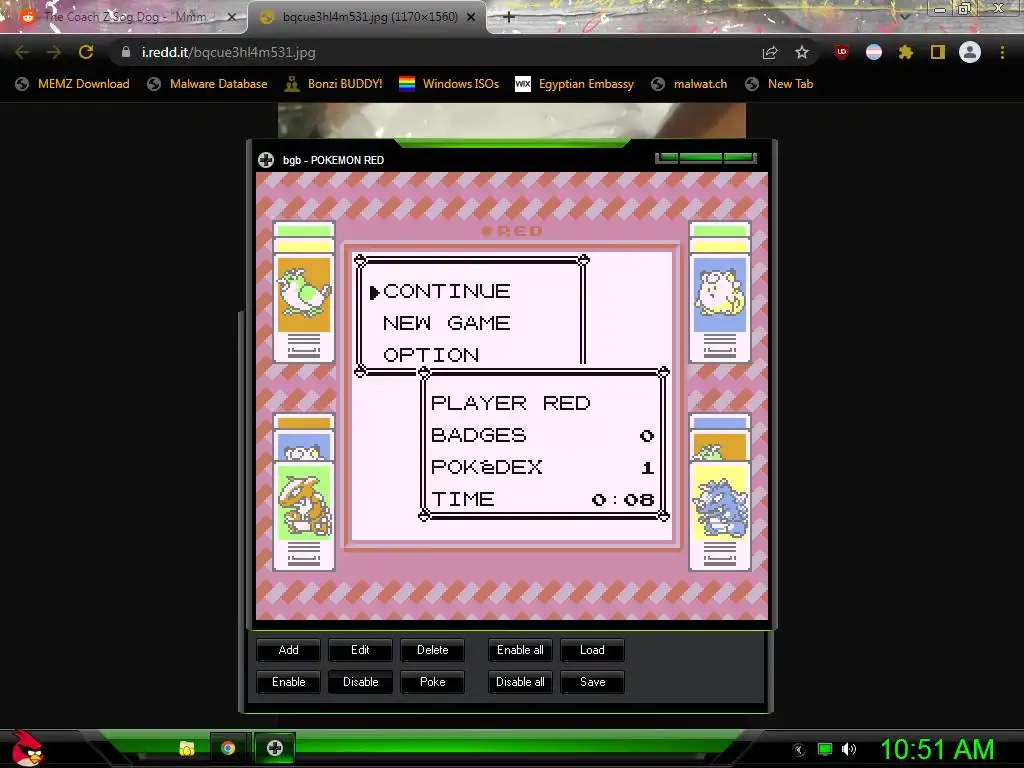Open the volume speaker tray icon
The image size is (1024, 768).
849,749
